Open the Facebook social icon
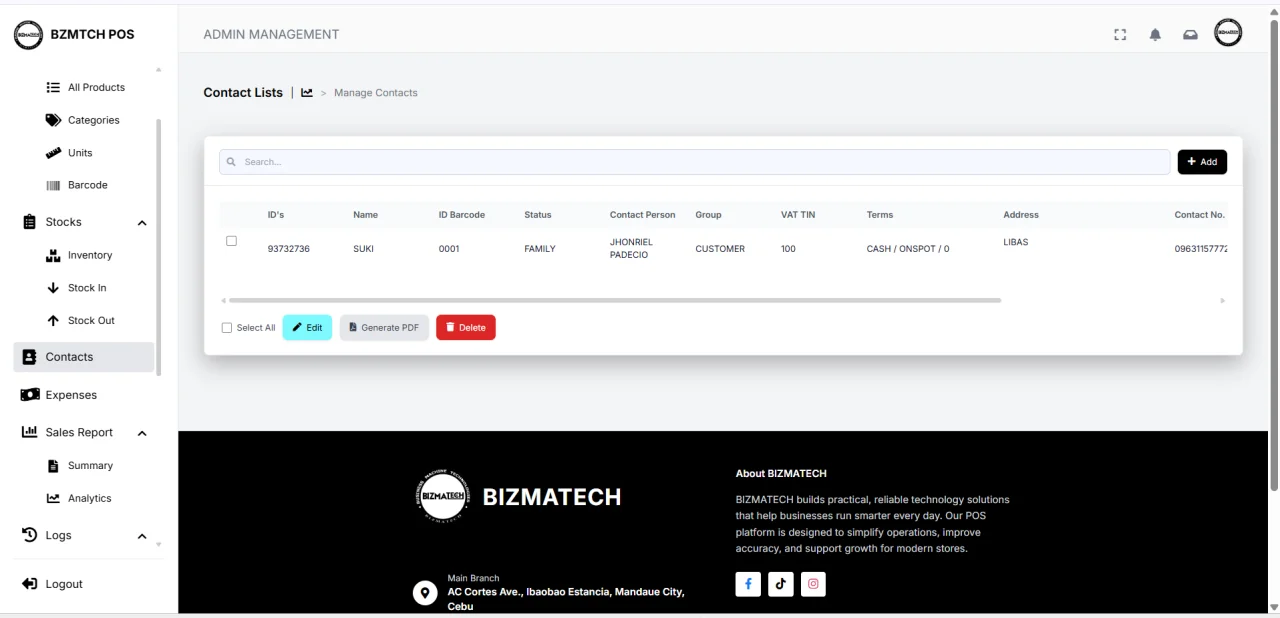Viewport: 1280px width, 618px height. (748, 584)
